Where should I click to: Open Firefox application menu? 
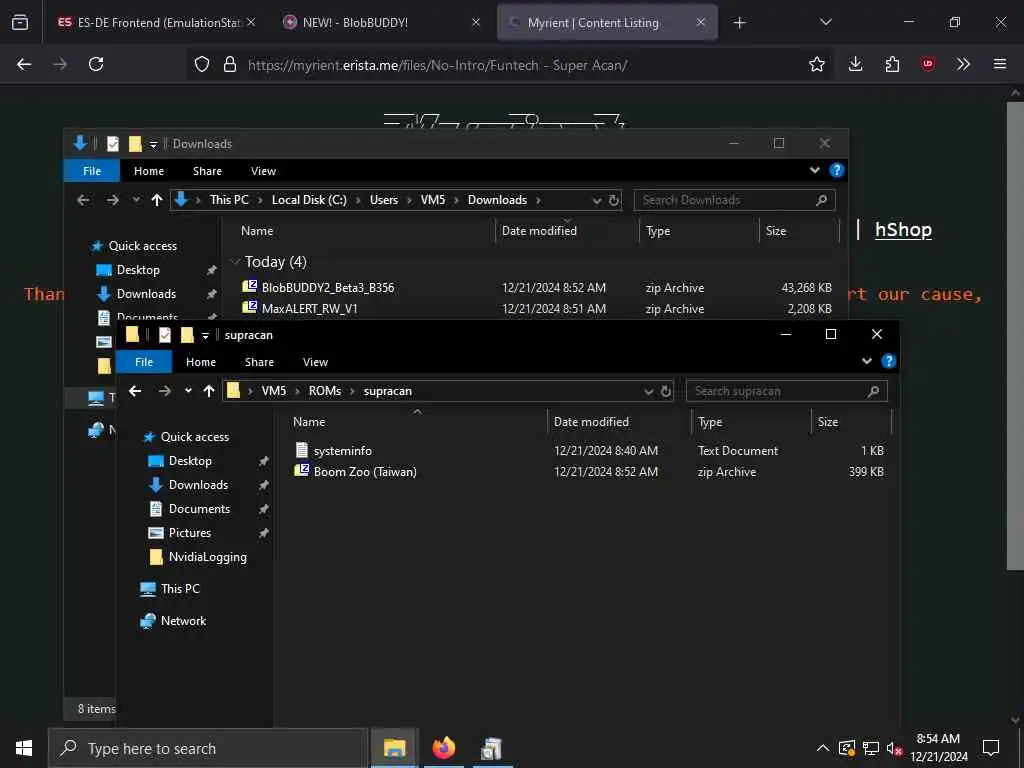[1000, 64]
